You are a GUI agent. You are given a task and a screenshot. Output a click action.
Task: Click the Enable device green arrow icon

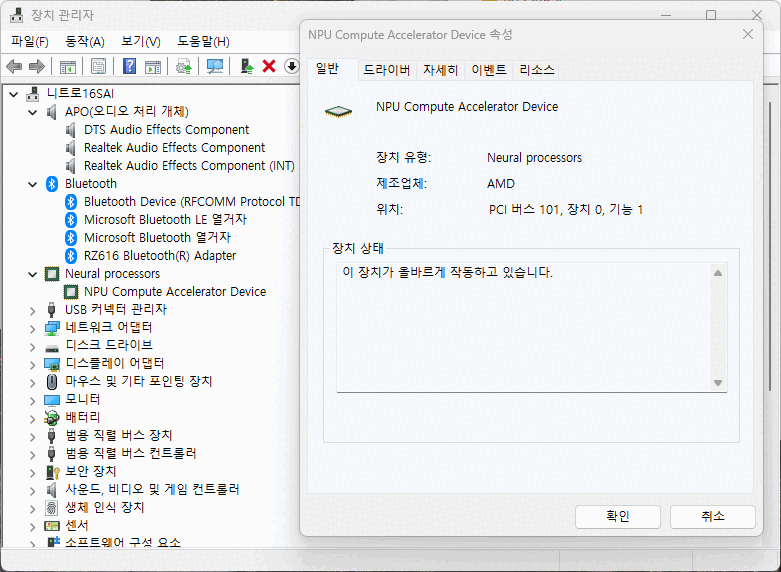247,66
